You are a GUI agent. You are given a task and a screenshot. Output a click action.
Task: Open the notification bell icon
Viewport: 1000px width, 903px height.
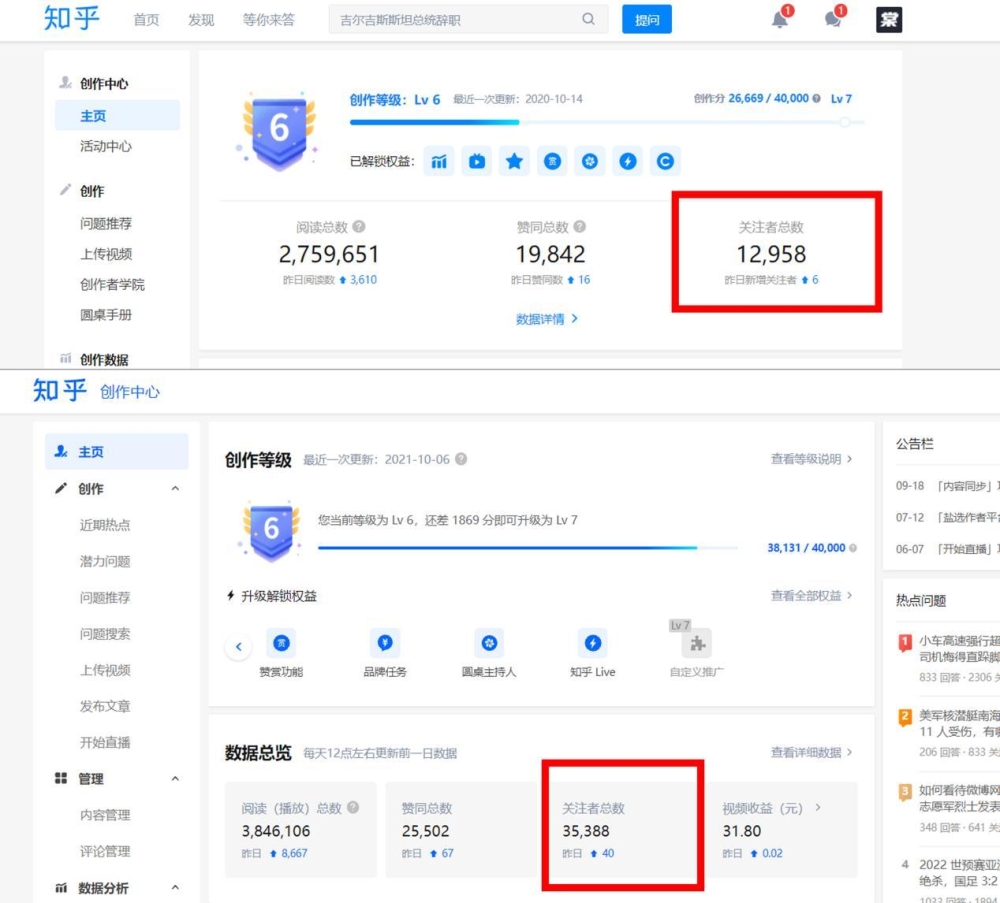pyautogui.click(x=779, y=19)
